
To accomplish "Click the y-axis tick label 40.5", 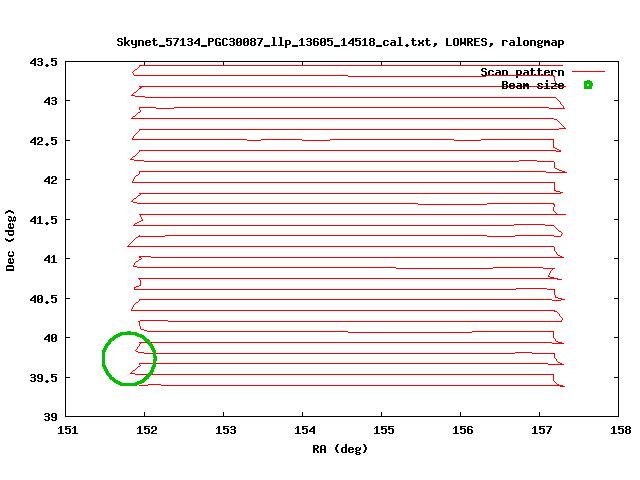I will pyautogui.click(x=44, y=299).
